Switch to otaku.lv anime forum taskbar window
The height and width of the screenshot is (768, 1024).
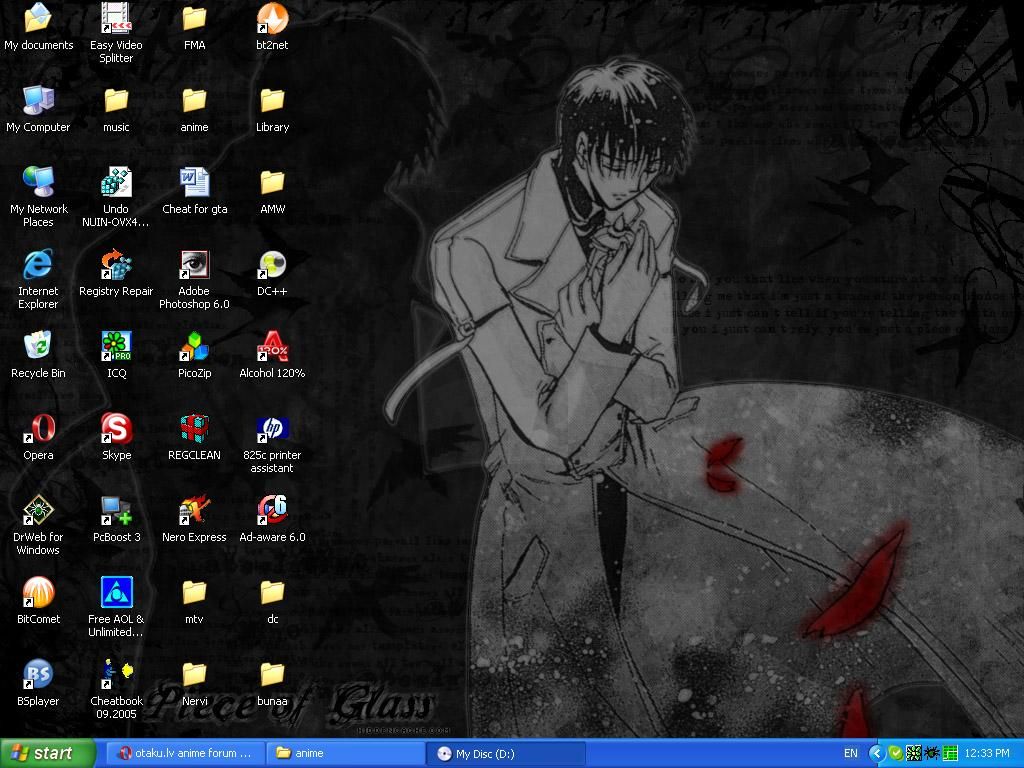click(185, 753)
